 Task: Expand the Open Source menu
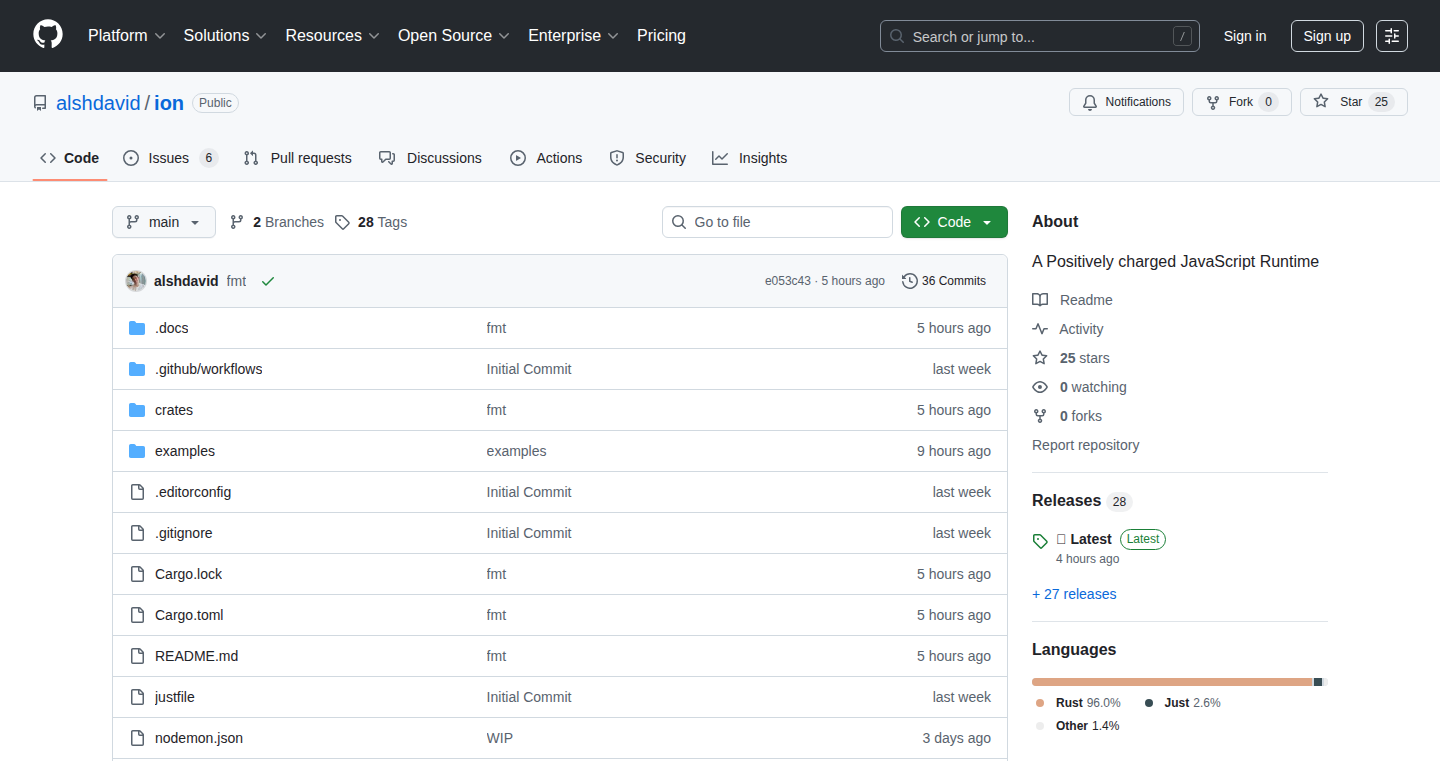tap(454, 35)
